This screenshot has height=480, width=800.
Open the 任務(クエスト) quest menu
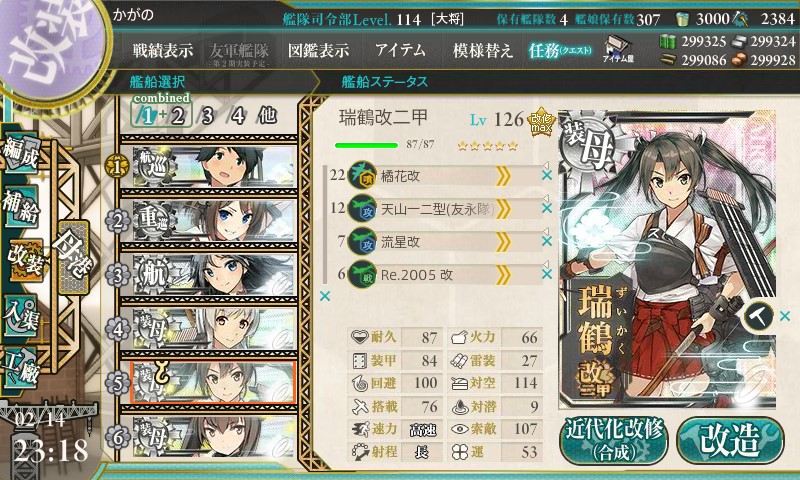(560, 50)
